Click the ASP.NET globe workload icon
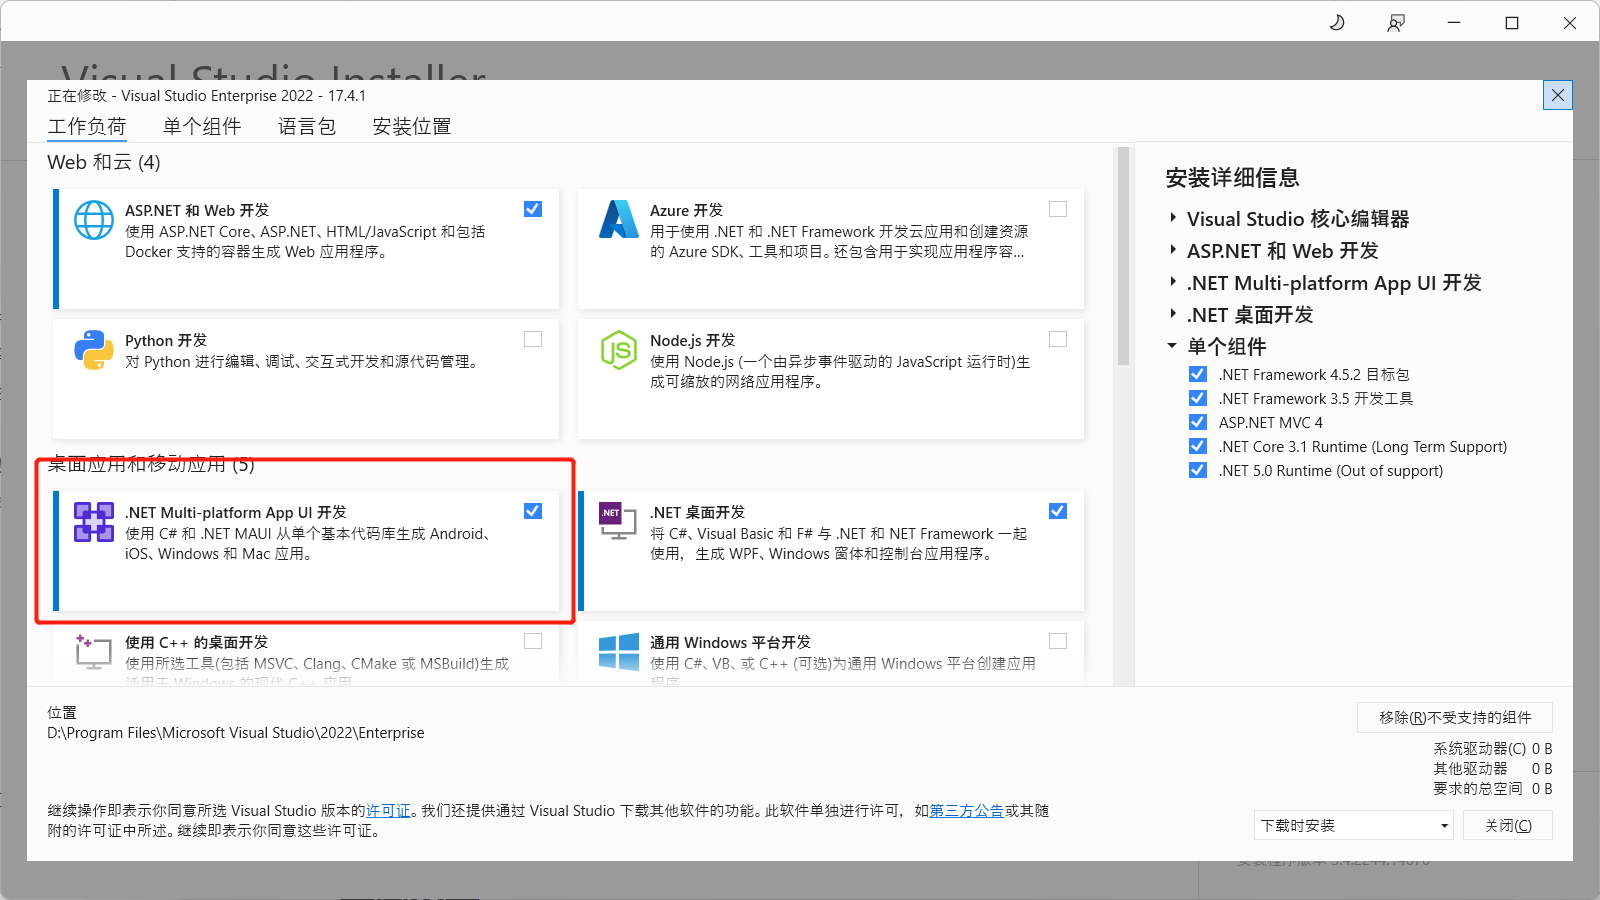This screenshot has width=1600, height=900. (x=94, y=220)
